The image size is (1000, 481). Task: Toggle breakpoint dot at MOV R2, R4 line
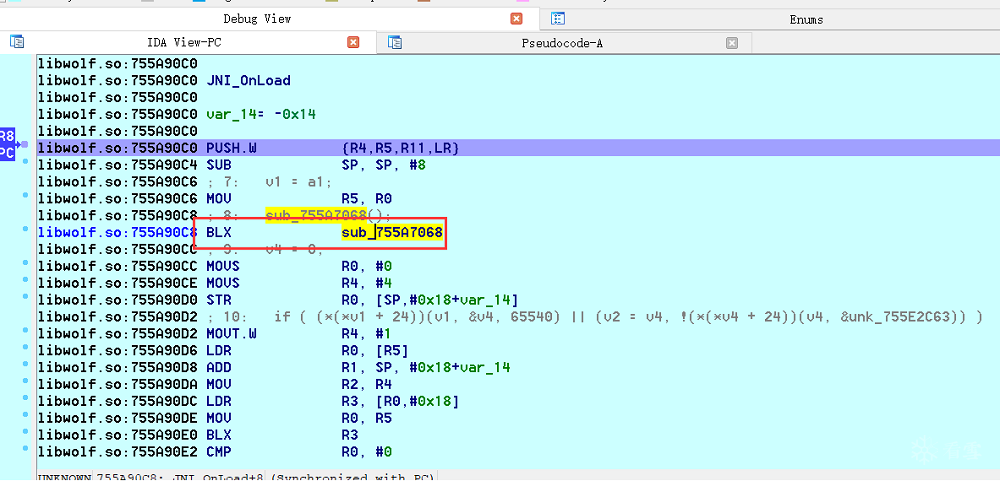[x=25, y=381]
